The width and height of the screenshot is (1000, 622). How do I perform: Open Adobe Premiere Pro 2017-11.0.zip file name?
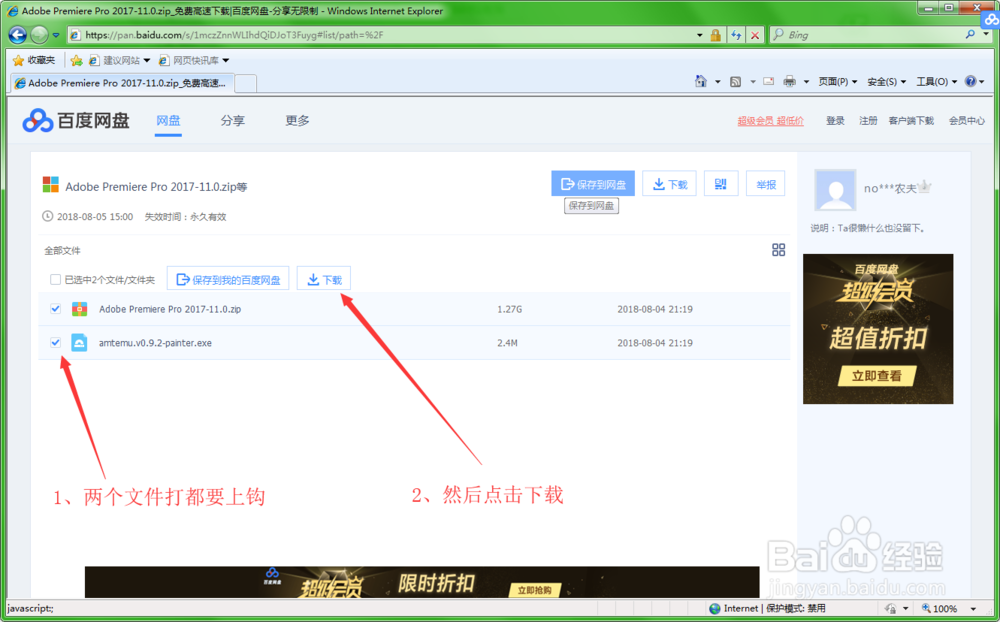pos(170,309)
